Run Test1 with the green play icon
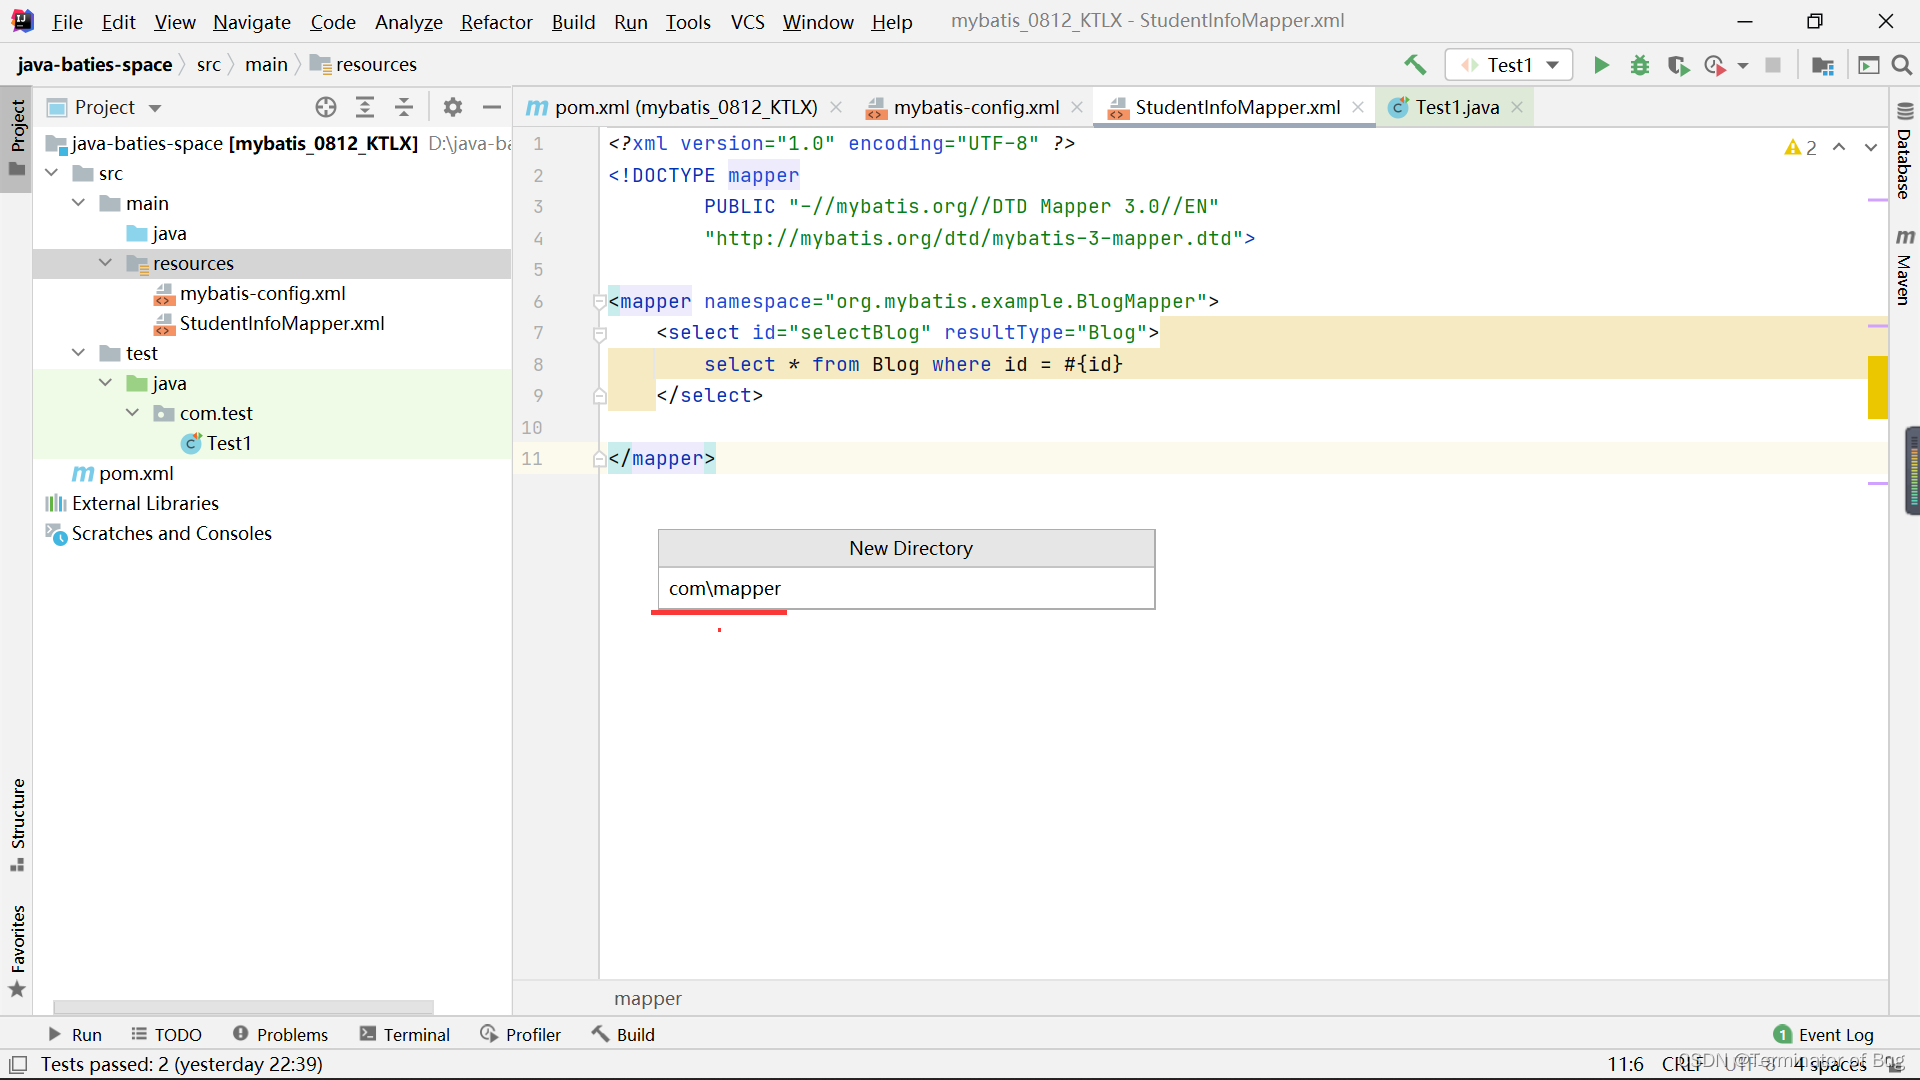The width and height of the screenshot is (1920, 1080). point(1601,65)
